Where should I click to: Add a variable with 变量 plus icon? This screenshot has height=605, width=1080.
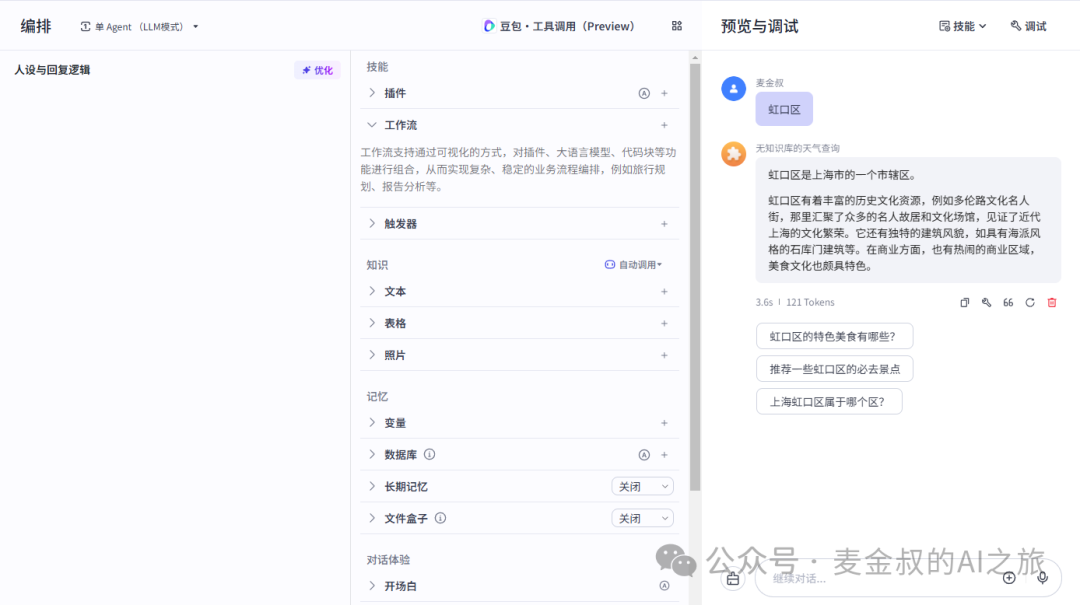coord(664,423)
